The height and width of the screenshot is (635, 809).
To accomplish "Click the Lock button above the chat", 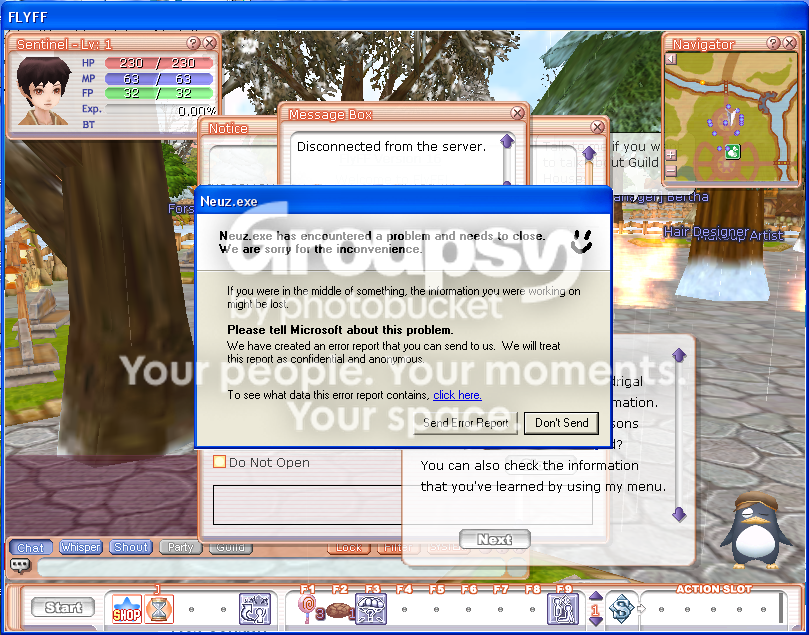I will (x=349, y=548).
